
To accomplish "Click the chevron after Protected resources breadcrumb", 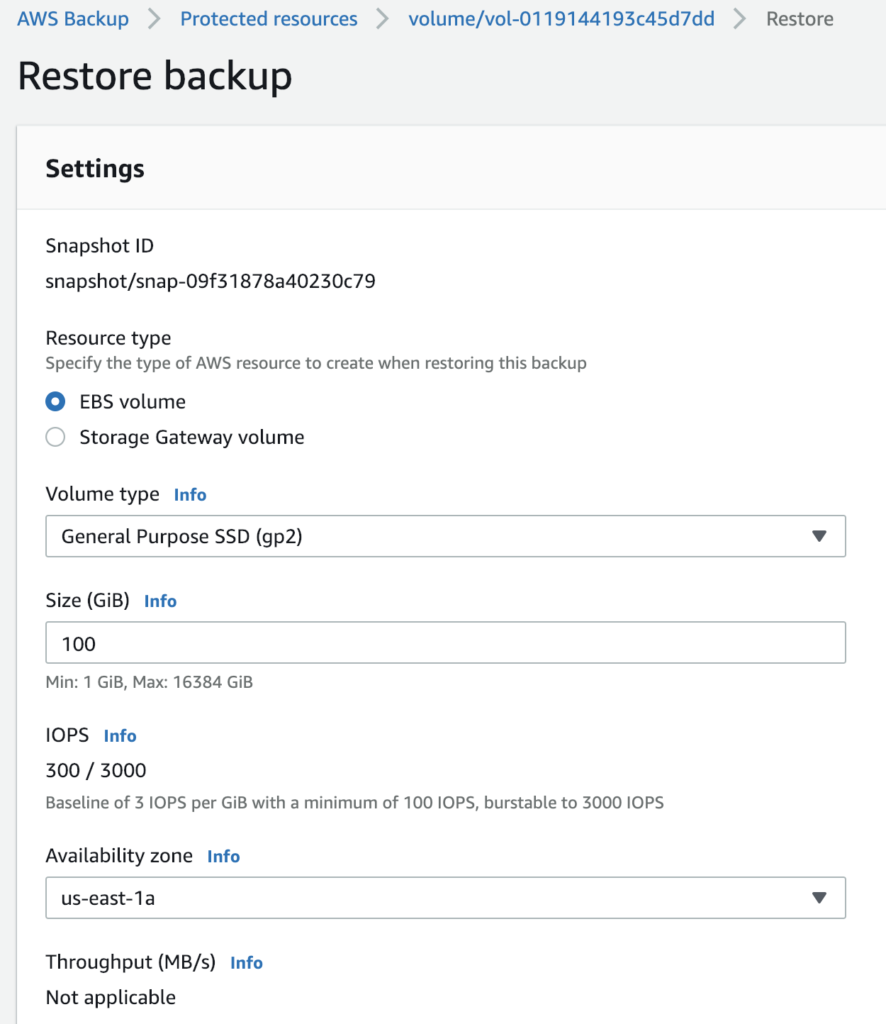I will click(x=383, y=20).
